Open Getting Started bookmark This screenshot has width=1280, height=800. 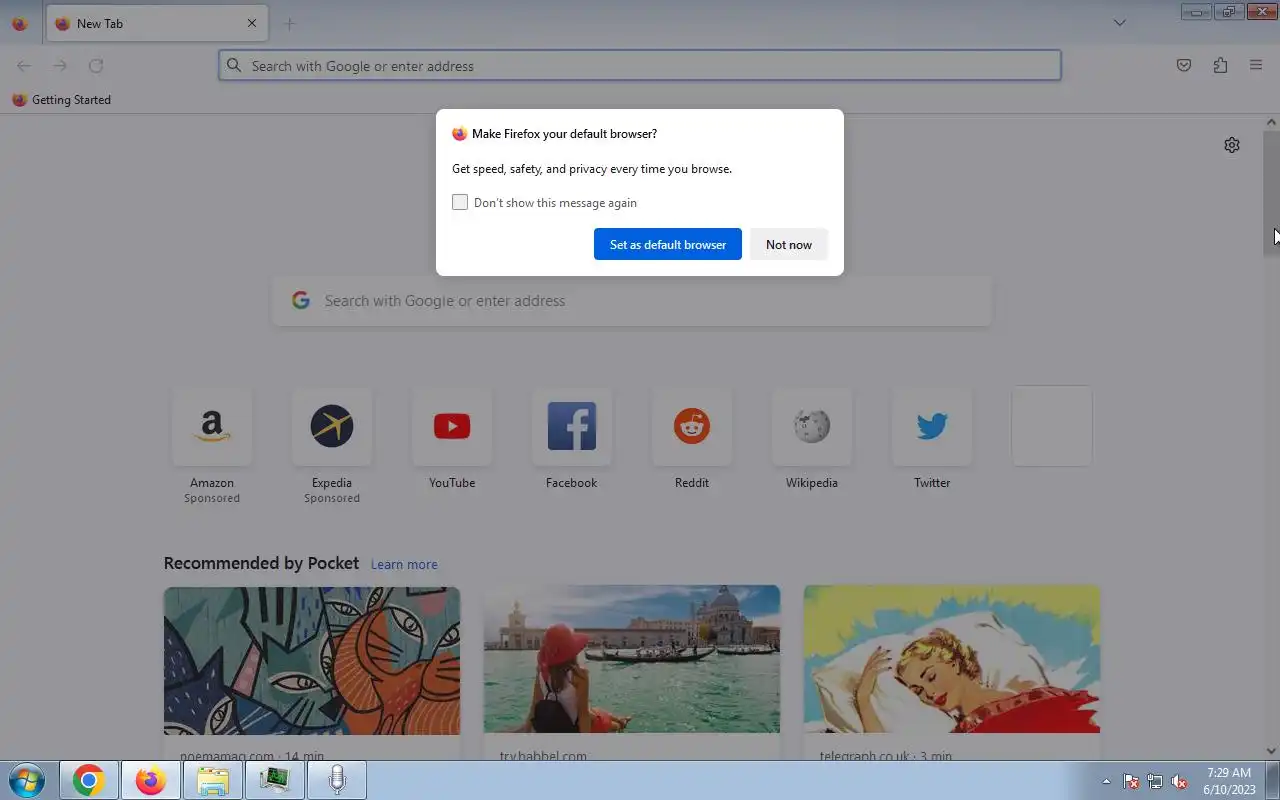pos(61,100)
